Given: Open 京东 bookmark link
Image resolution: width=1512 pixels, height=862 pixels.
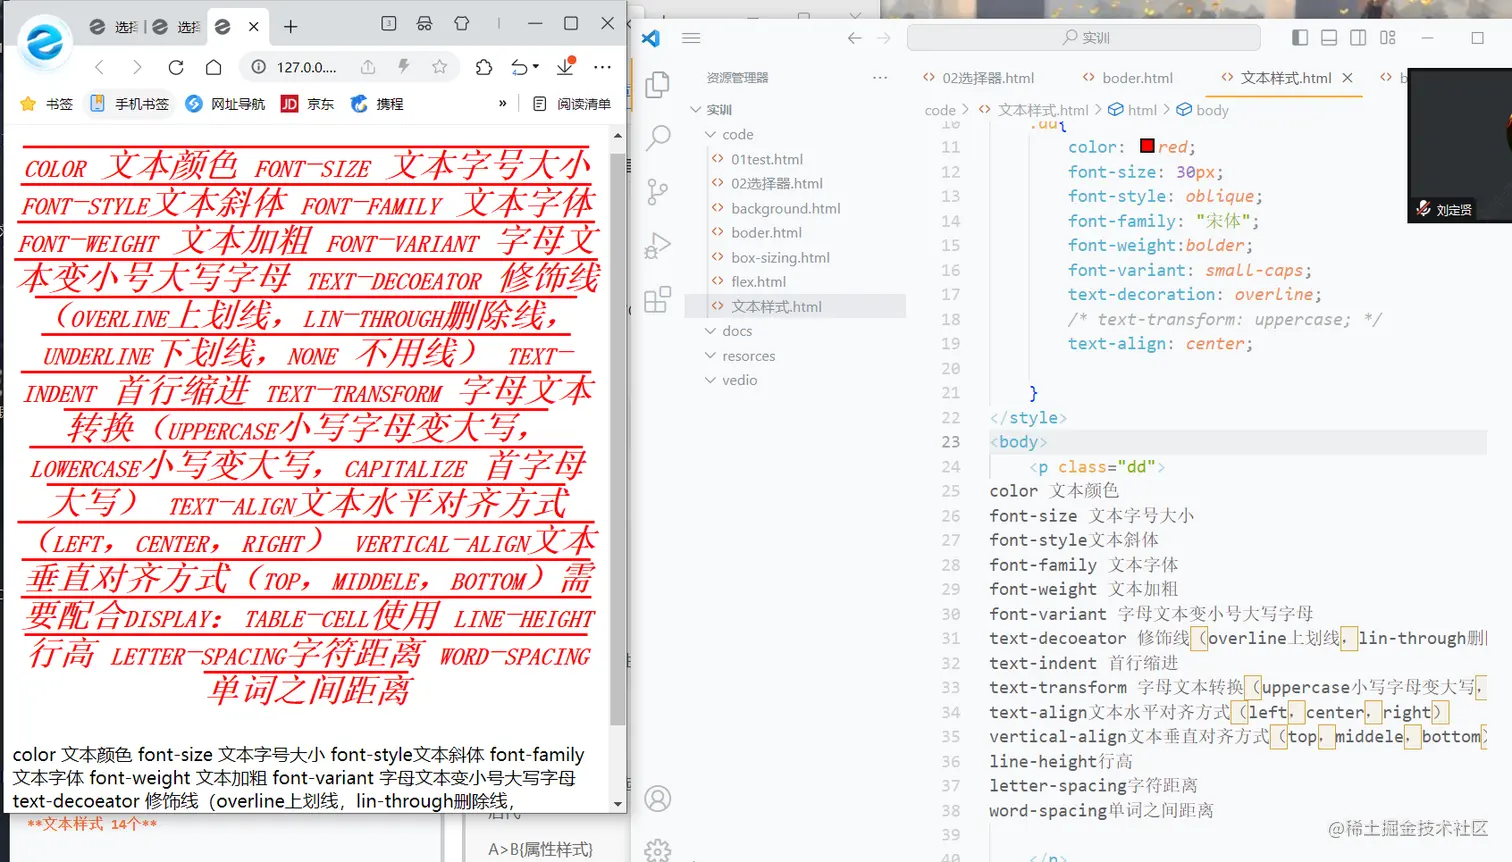Looking at the screenshot, I should pyautogui.click(x=308, y=104).
